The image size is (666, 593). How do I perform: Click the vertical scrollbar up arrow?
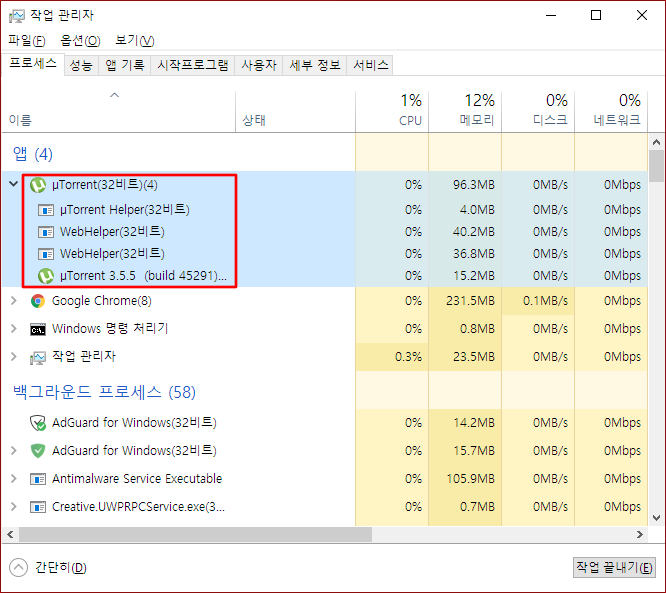pyautogui.click(x=656, y=142)
